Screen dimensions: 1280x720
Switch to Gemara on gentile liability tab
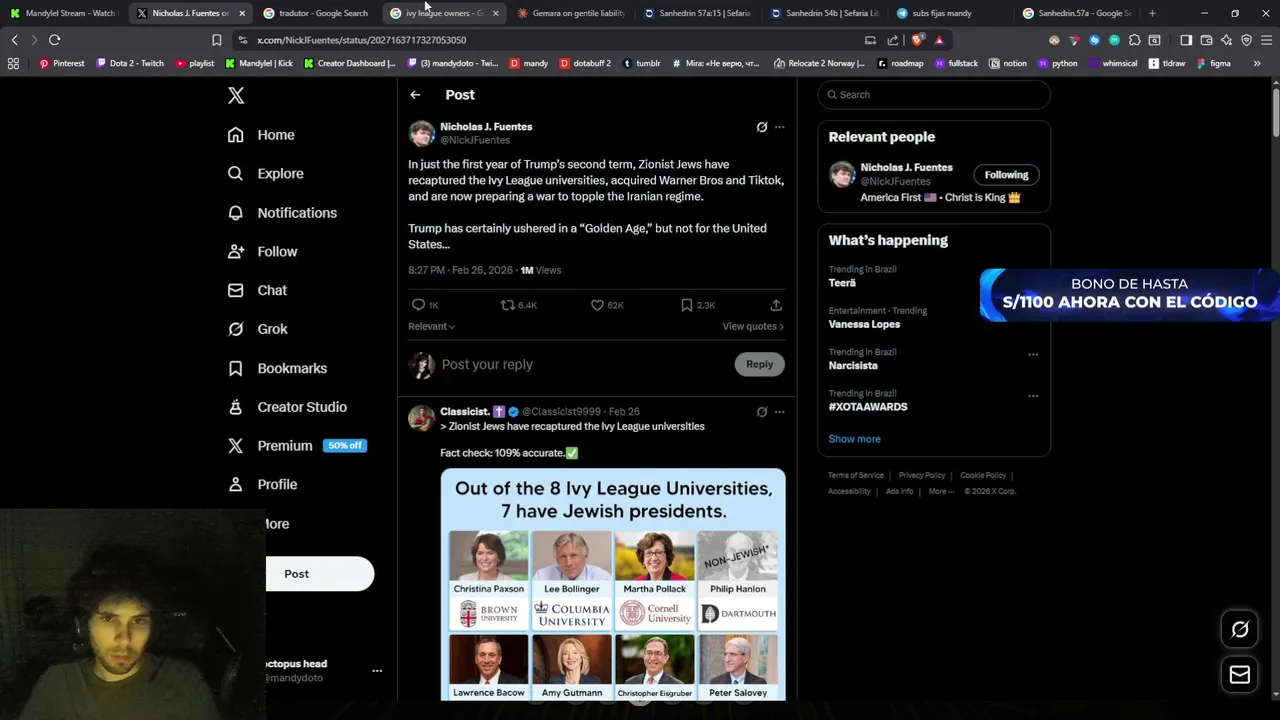point(570,13)
